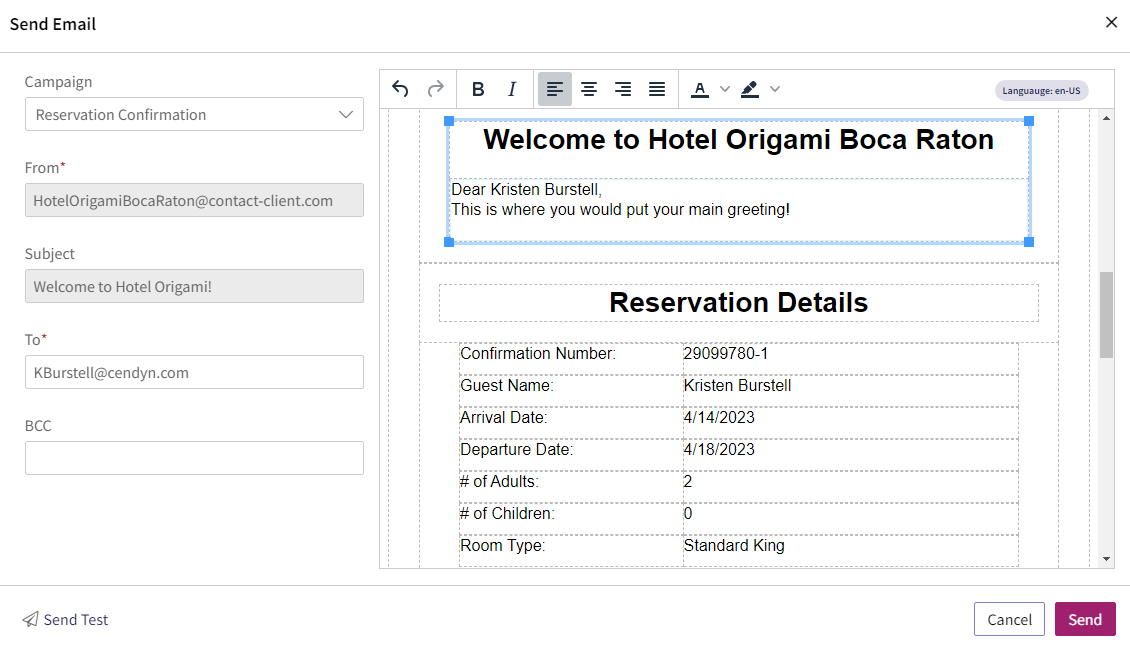Select justify alignment icon
Image resolution: width=1130 pixels, height=651 pixels.
[x=657, y=89]
